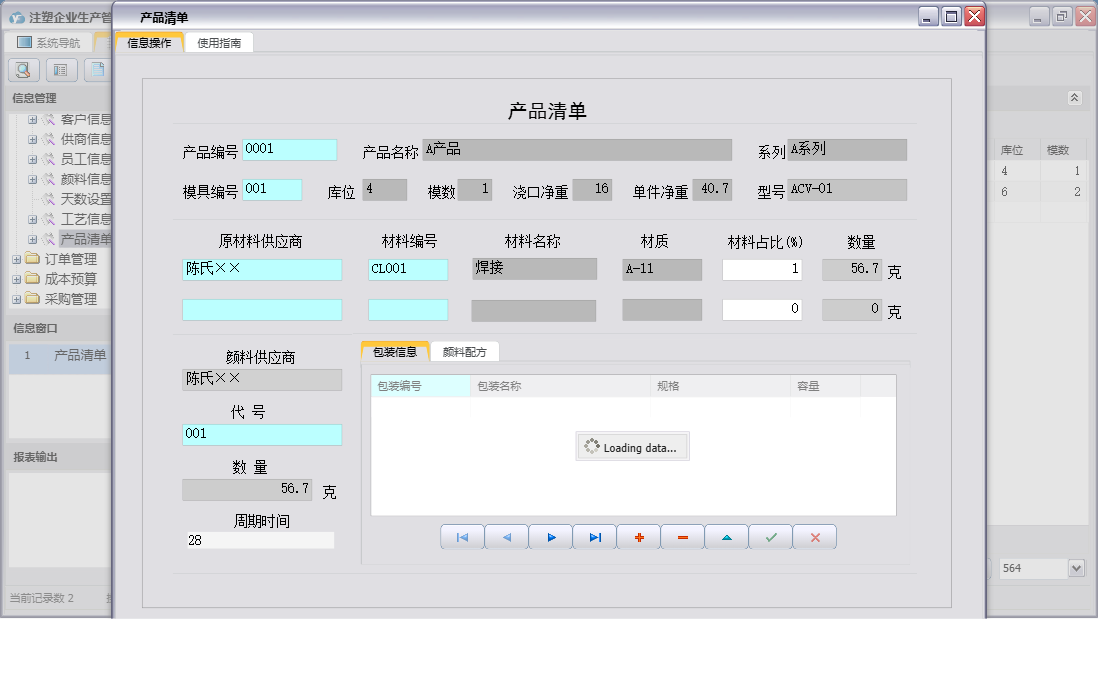Open the search tool in the top toolbar
Viewport: 1098px width, 685px height.
[x=22, y=70]
